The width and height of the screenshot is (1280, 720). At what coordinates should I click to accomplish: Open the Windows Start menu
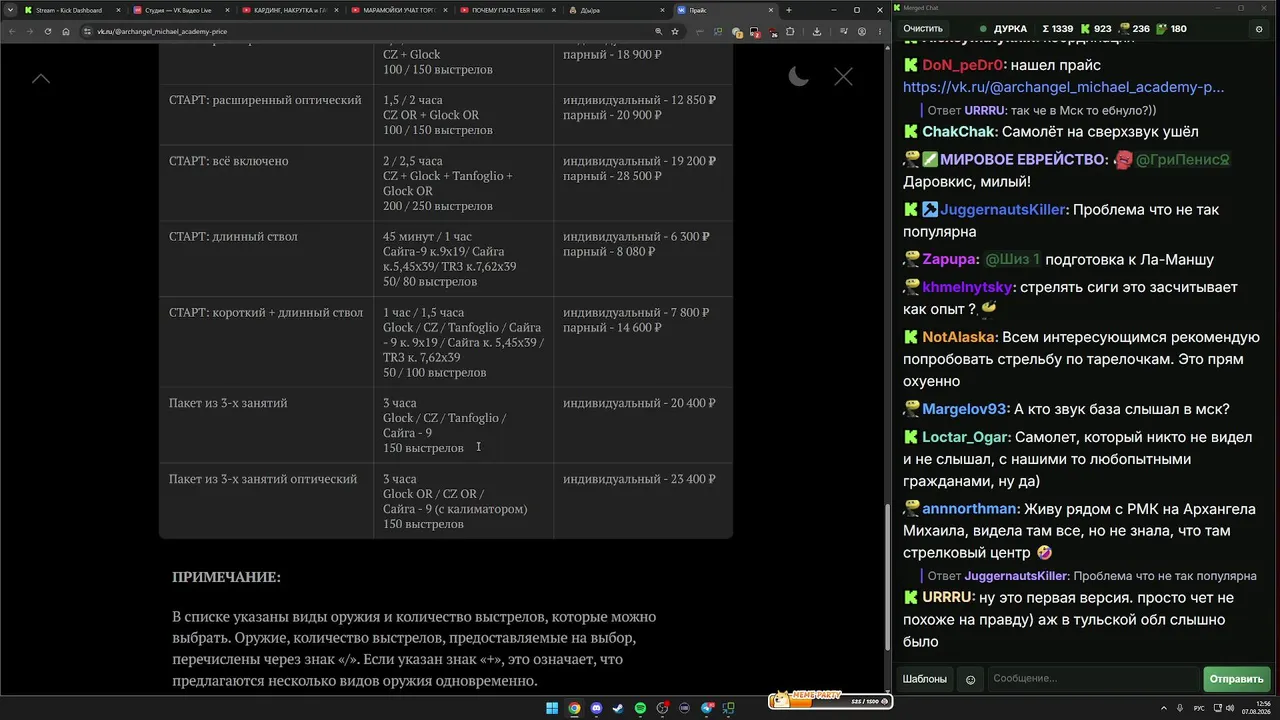click(x=551, y=708)
